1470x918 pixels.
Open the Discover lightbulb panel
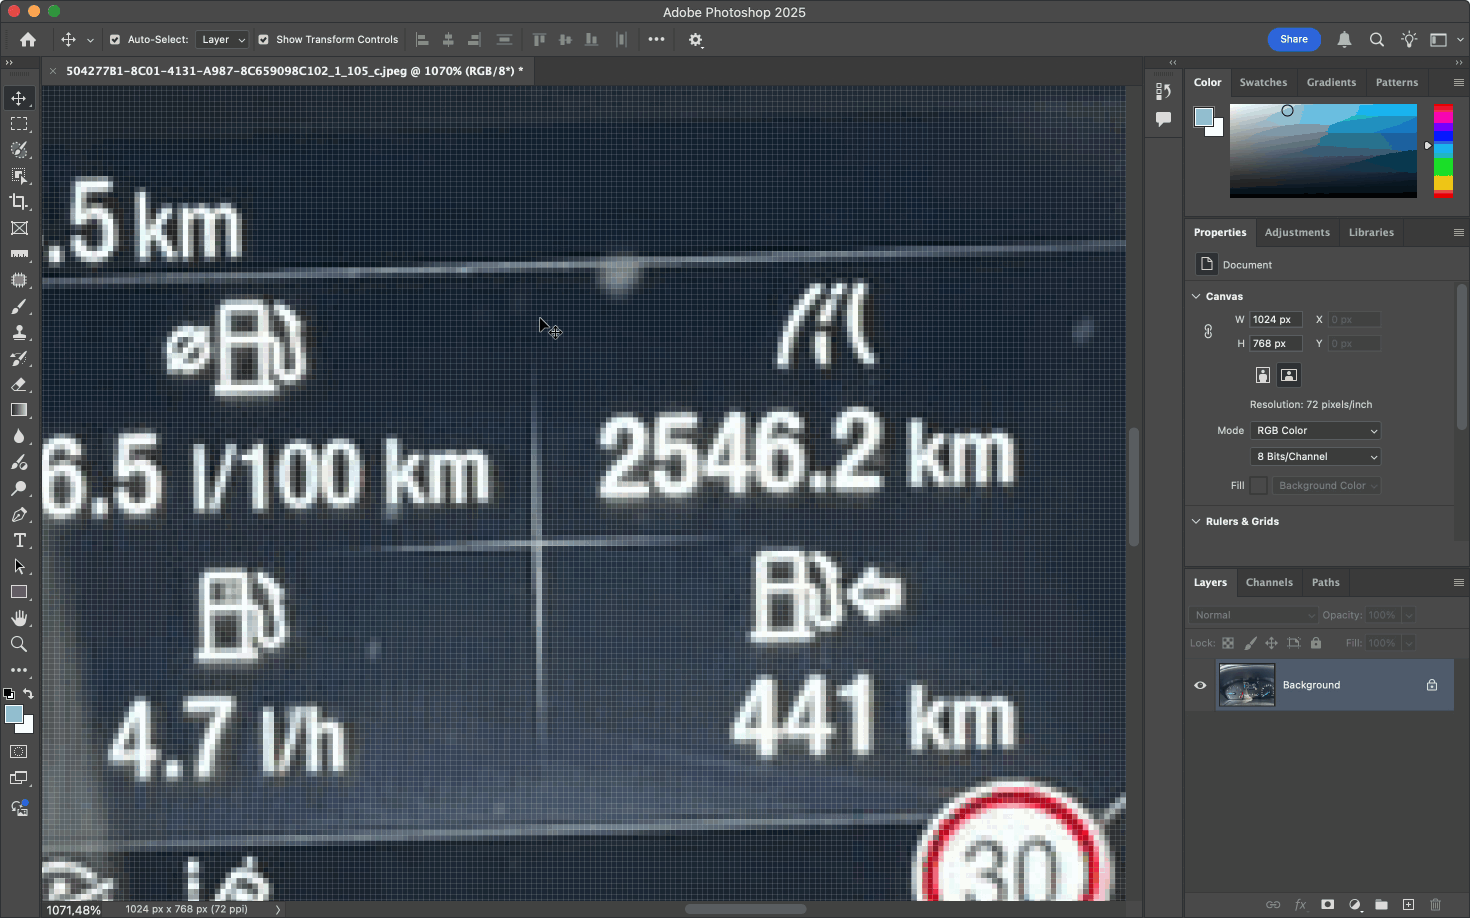[x=1409, y=40]
